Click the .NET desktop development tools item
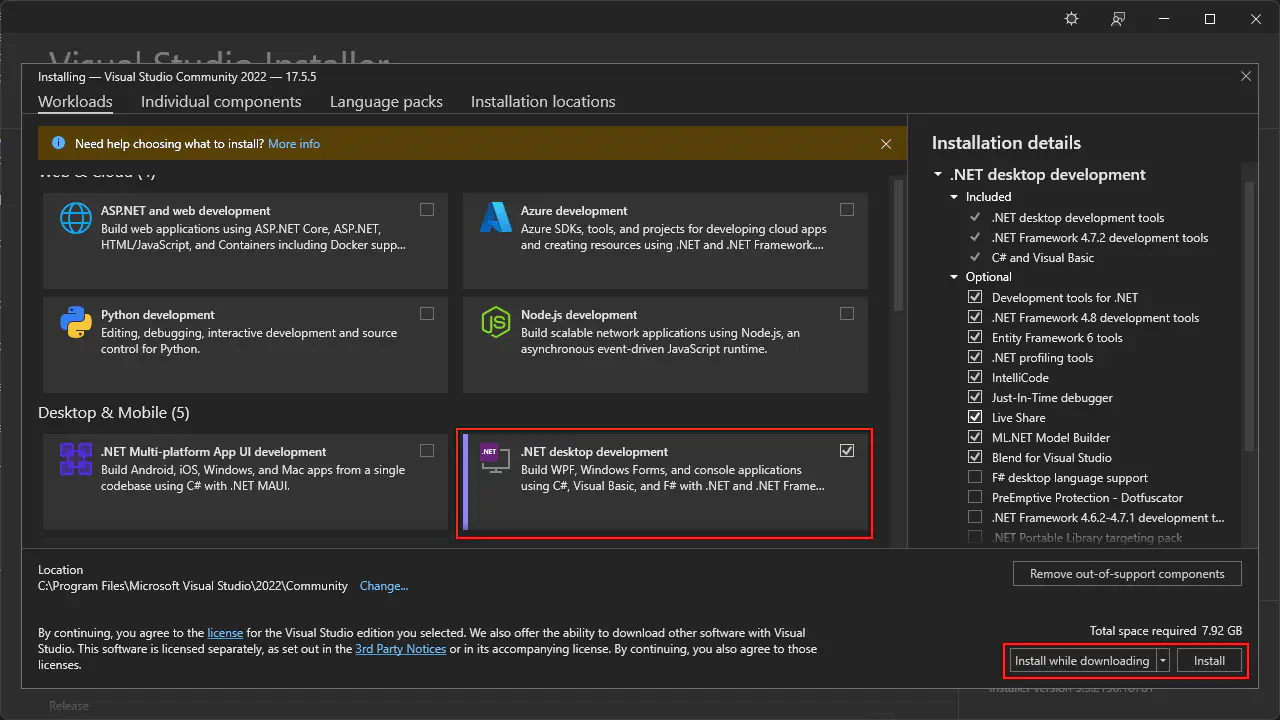The image size is (1280, 720). [x=1078, y=217]
